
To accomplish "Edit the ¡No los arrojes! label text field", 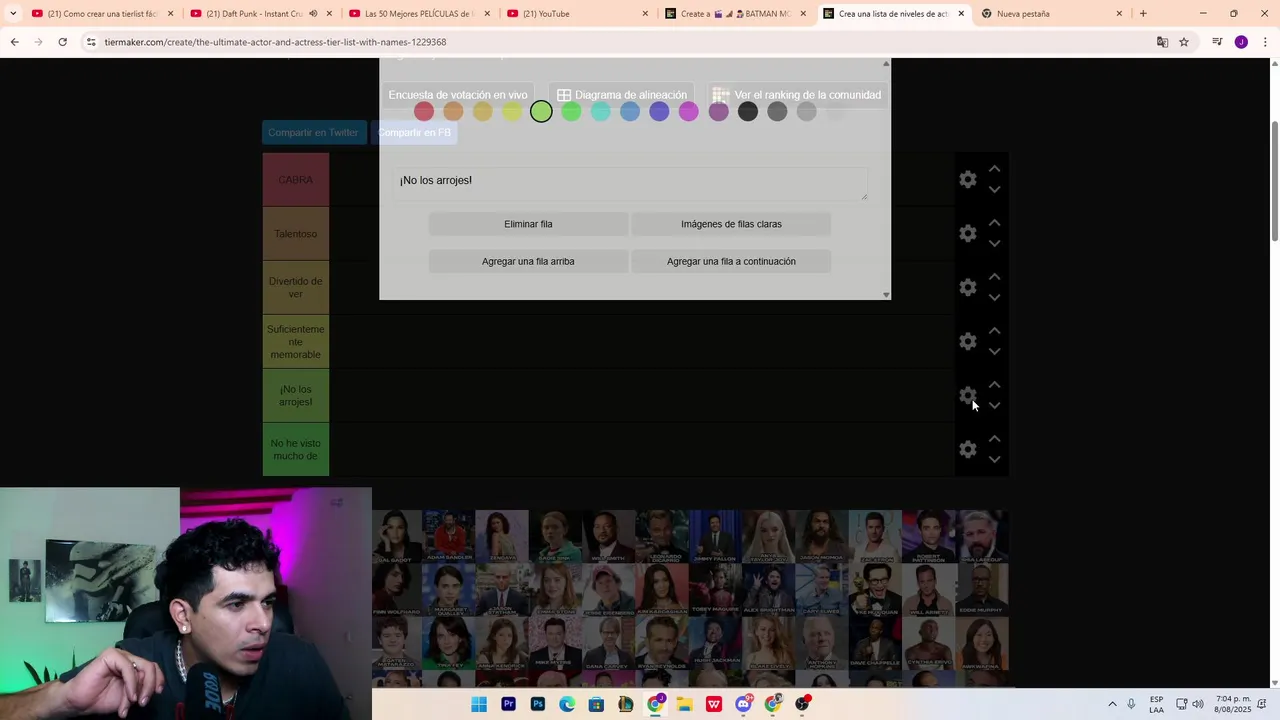I will coord(629,184).
